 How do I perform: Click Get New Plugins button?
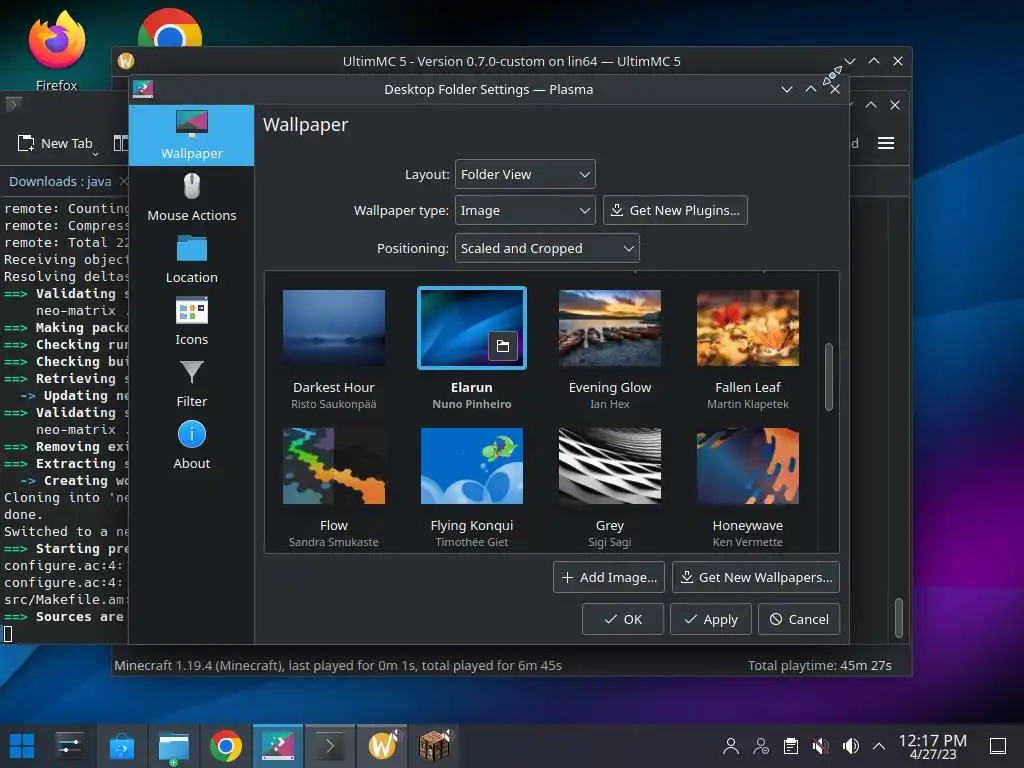tap(675, 210)
